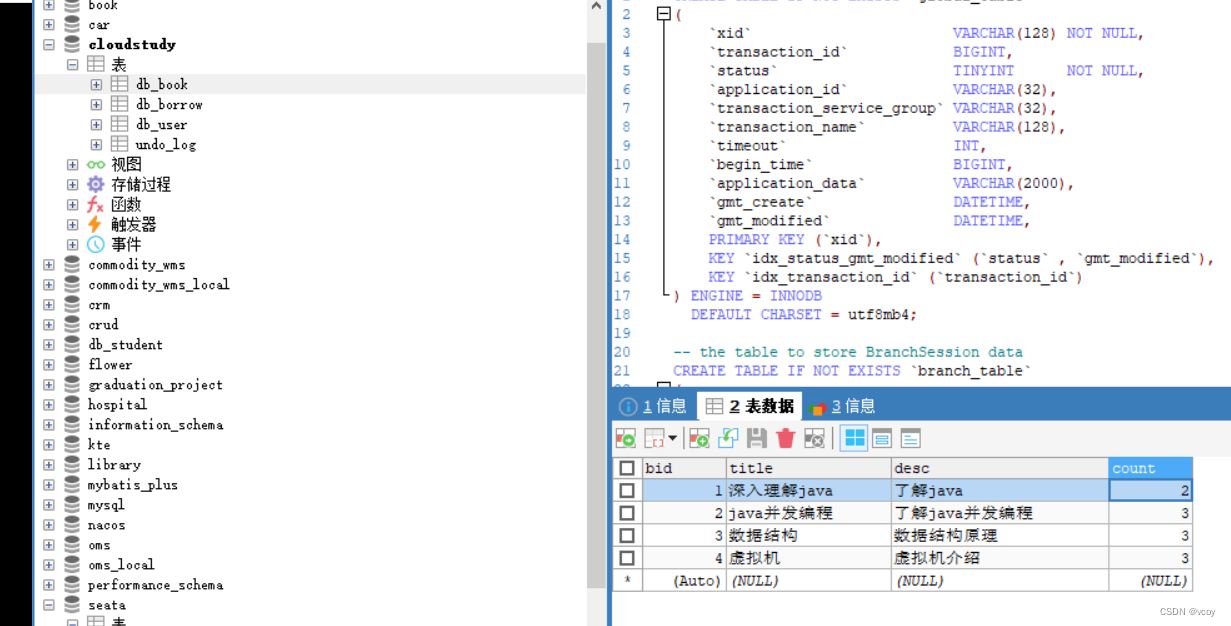1231x626 pixels.
Task: Select the db_student database label
Action: tap(125, 344)
